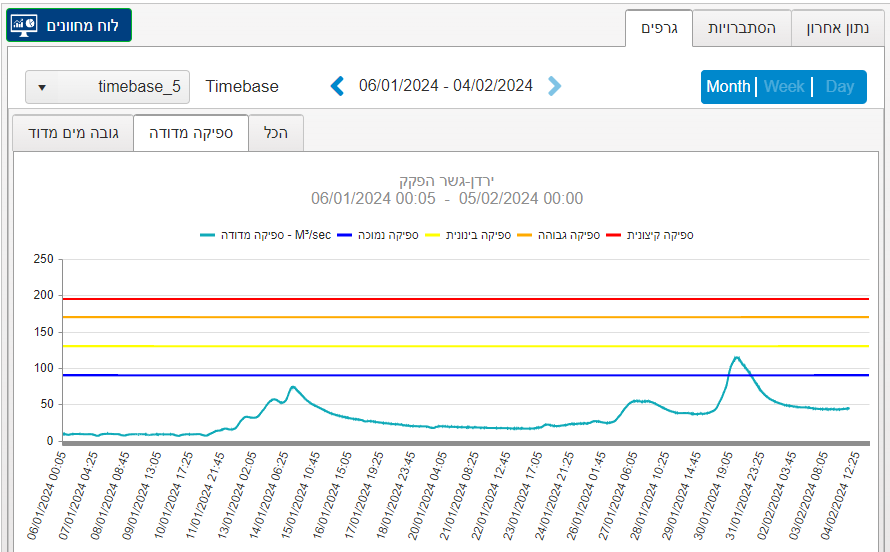This screenshot has width=890, height=552.
Task: Advance to the next date range arrow
Action: [x=555, y=86]
